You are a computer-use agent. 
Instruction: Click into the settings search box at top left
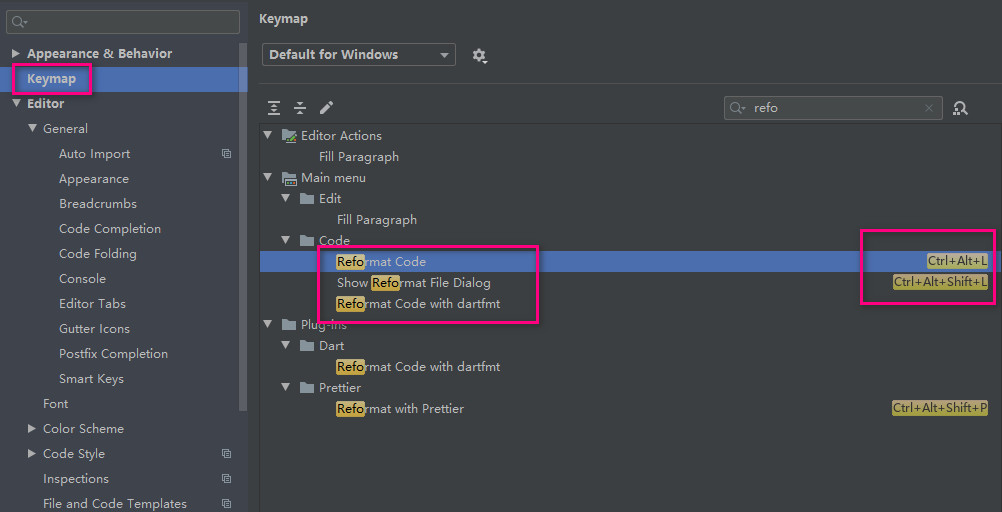pyautogui.click(x=123, y=22)
